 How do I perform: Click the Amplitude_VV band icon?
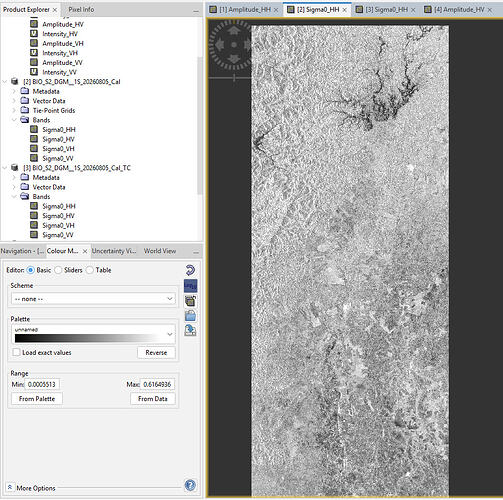point(34,62)
